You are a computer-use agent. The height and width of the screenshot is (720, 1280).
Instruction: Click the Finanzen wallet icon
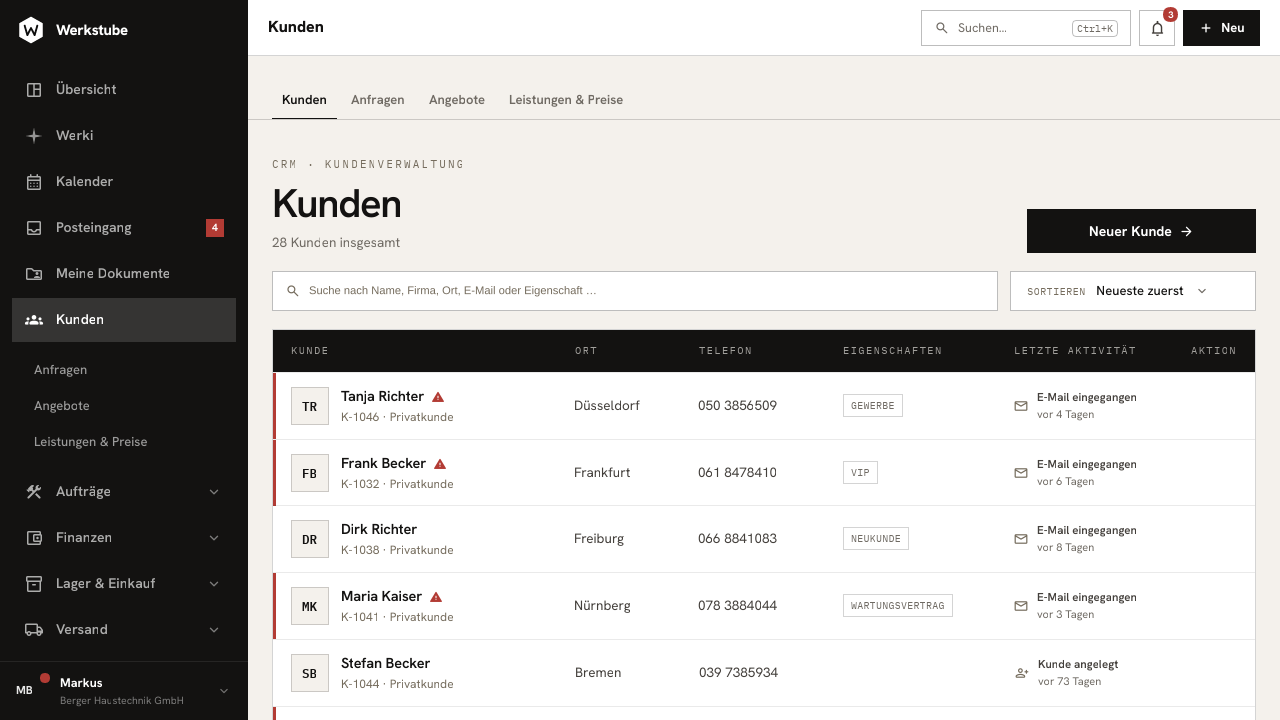click(x=34, y=538)
